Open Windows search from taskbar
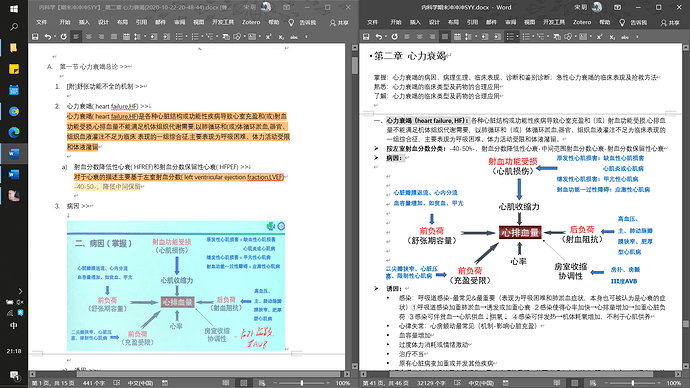This screenshot has width=690, height=388. coord(14,27)
